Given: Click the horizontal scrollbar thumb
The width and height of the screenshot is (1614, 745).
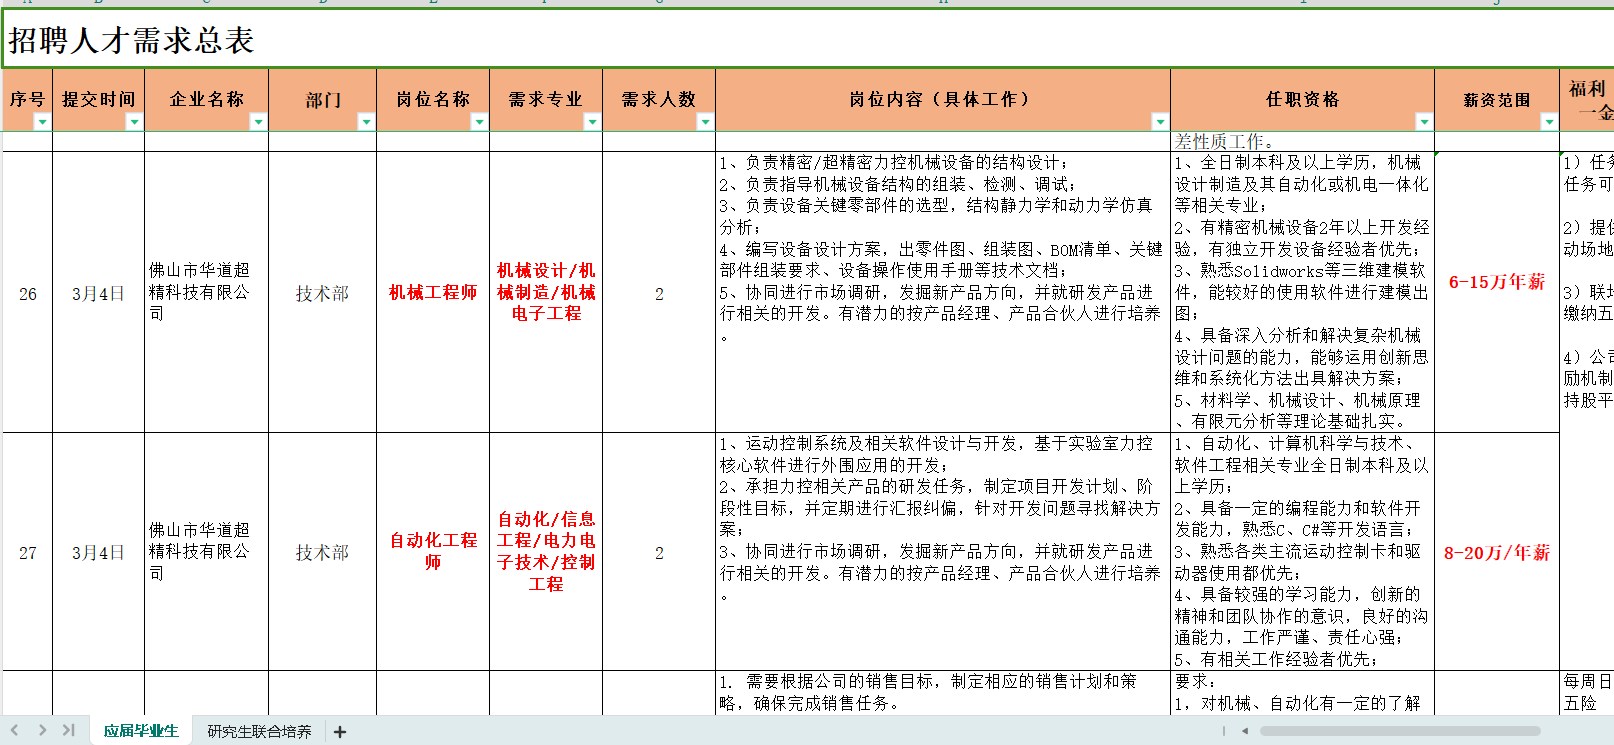Looking at the screenshot, I should (x=1400, y=731).
